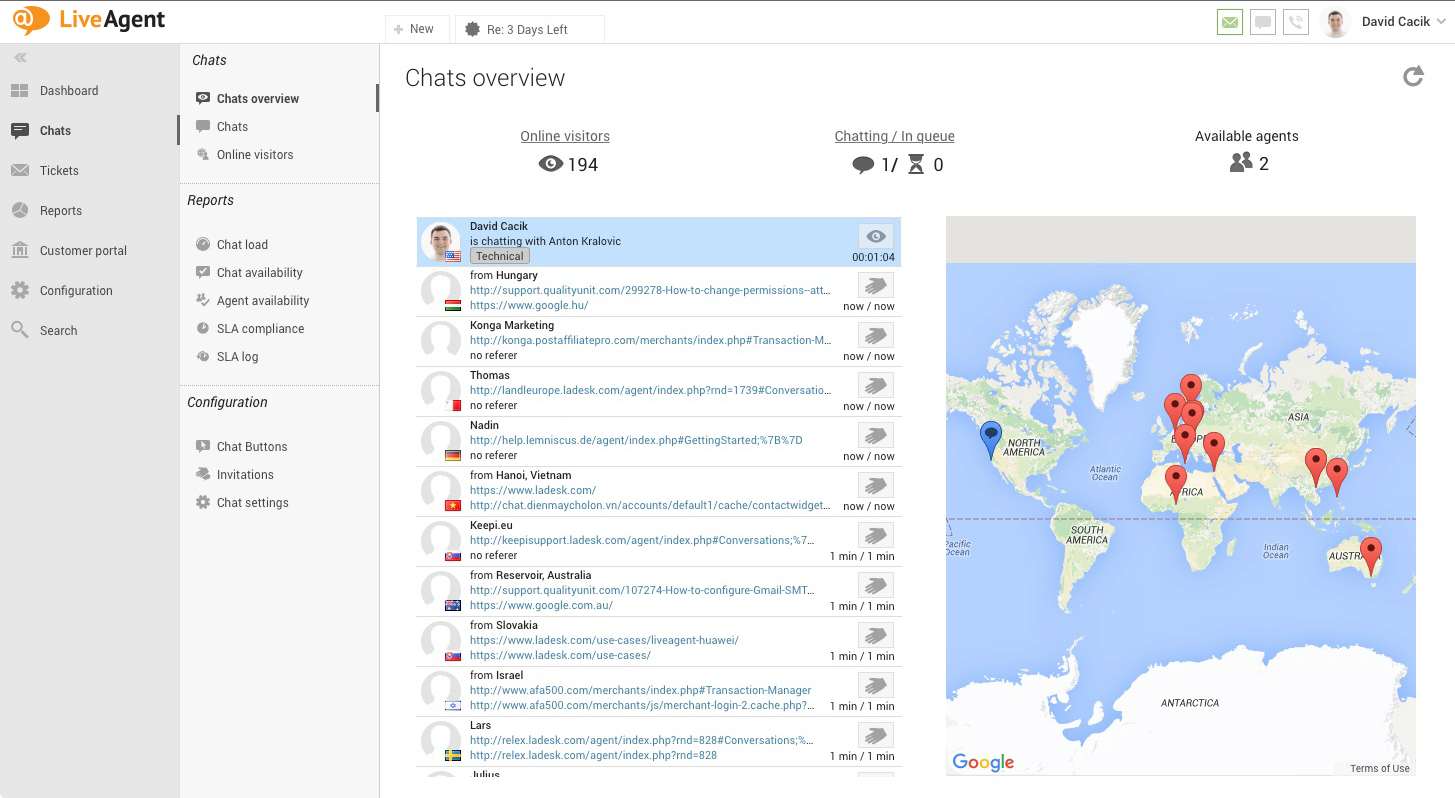The width and height of the screenshot is (1455, 798).
Task: Switch to the 'Re: 3 Days Left' tab
Action: (530, 28)
